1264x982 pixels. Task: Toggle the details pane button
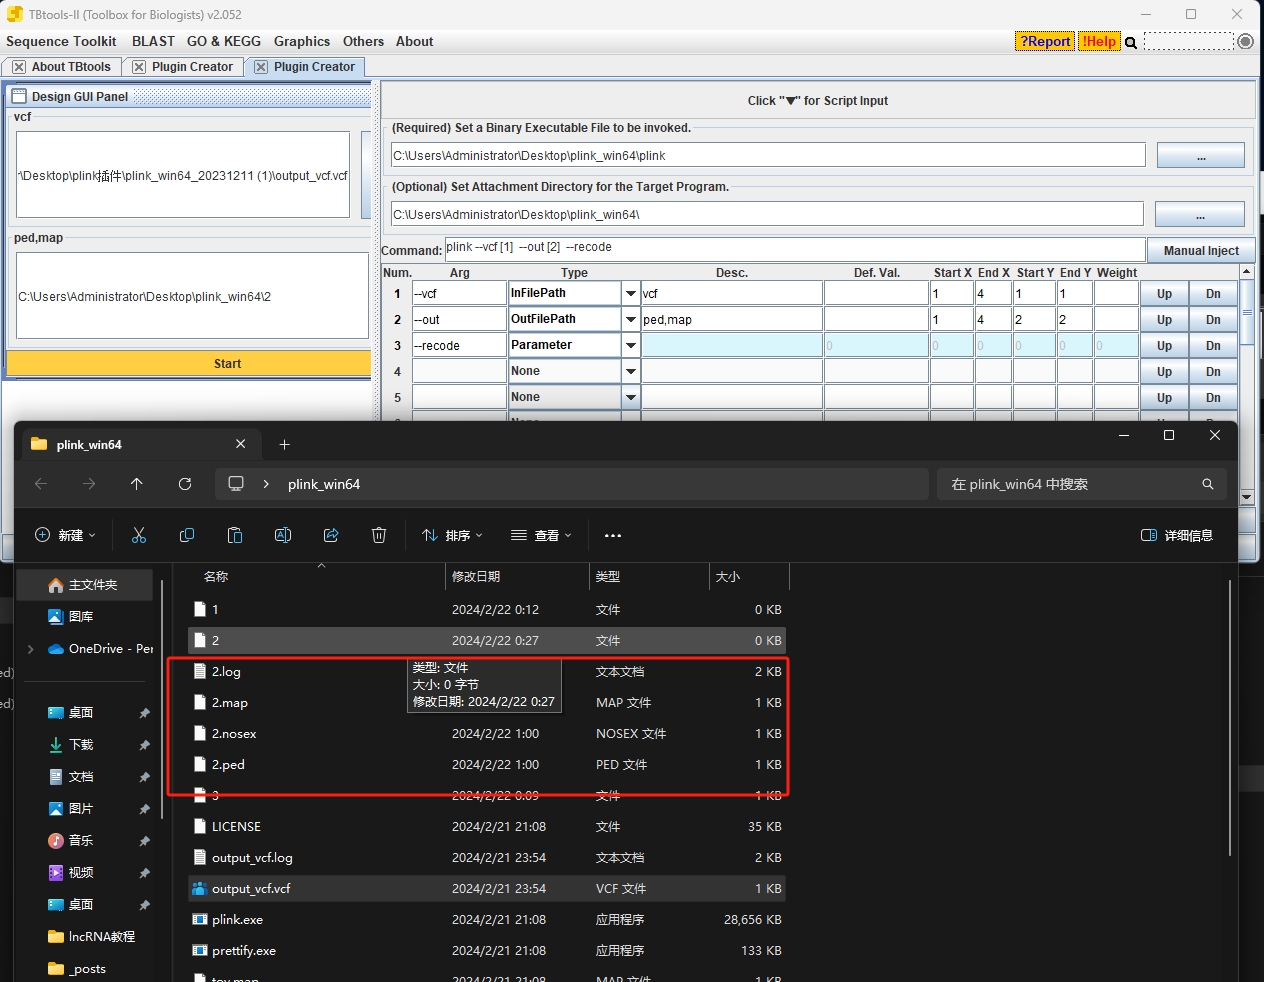1177,536
